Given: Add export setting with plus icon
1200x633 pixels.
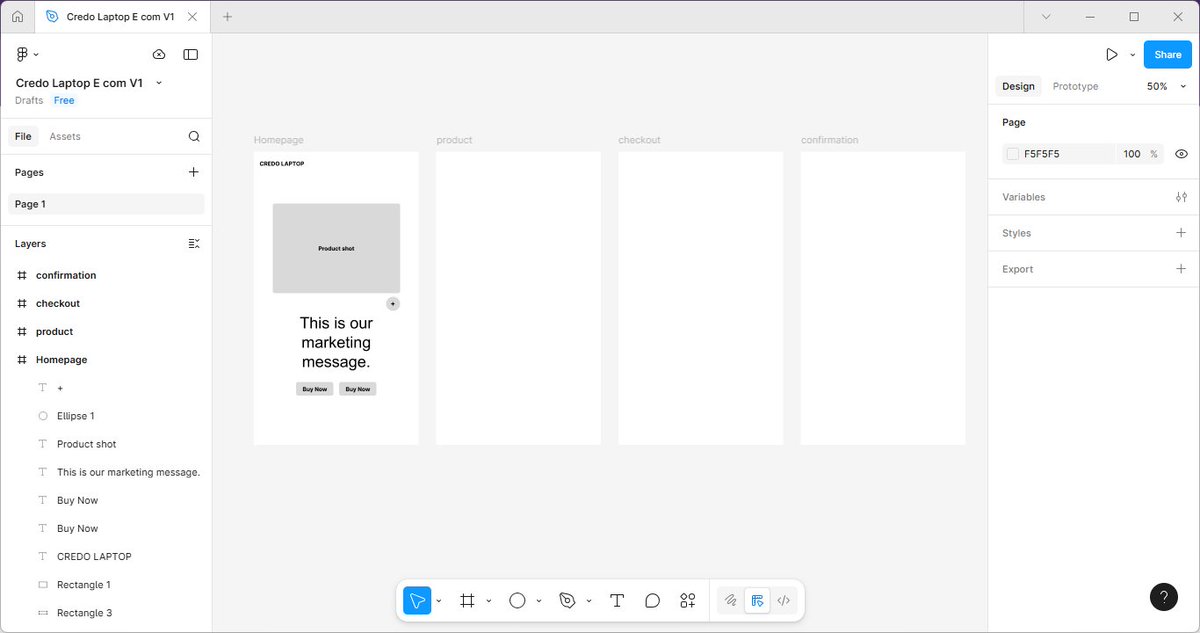Looking at the screenshot, I should tap(1181, 269).
